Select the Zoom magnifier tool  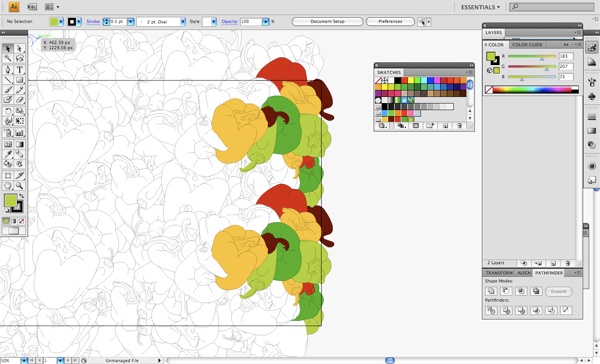click(x=19, y=186)
